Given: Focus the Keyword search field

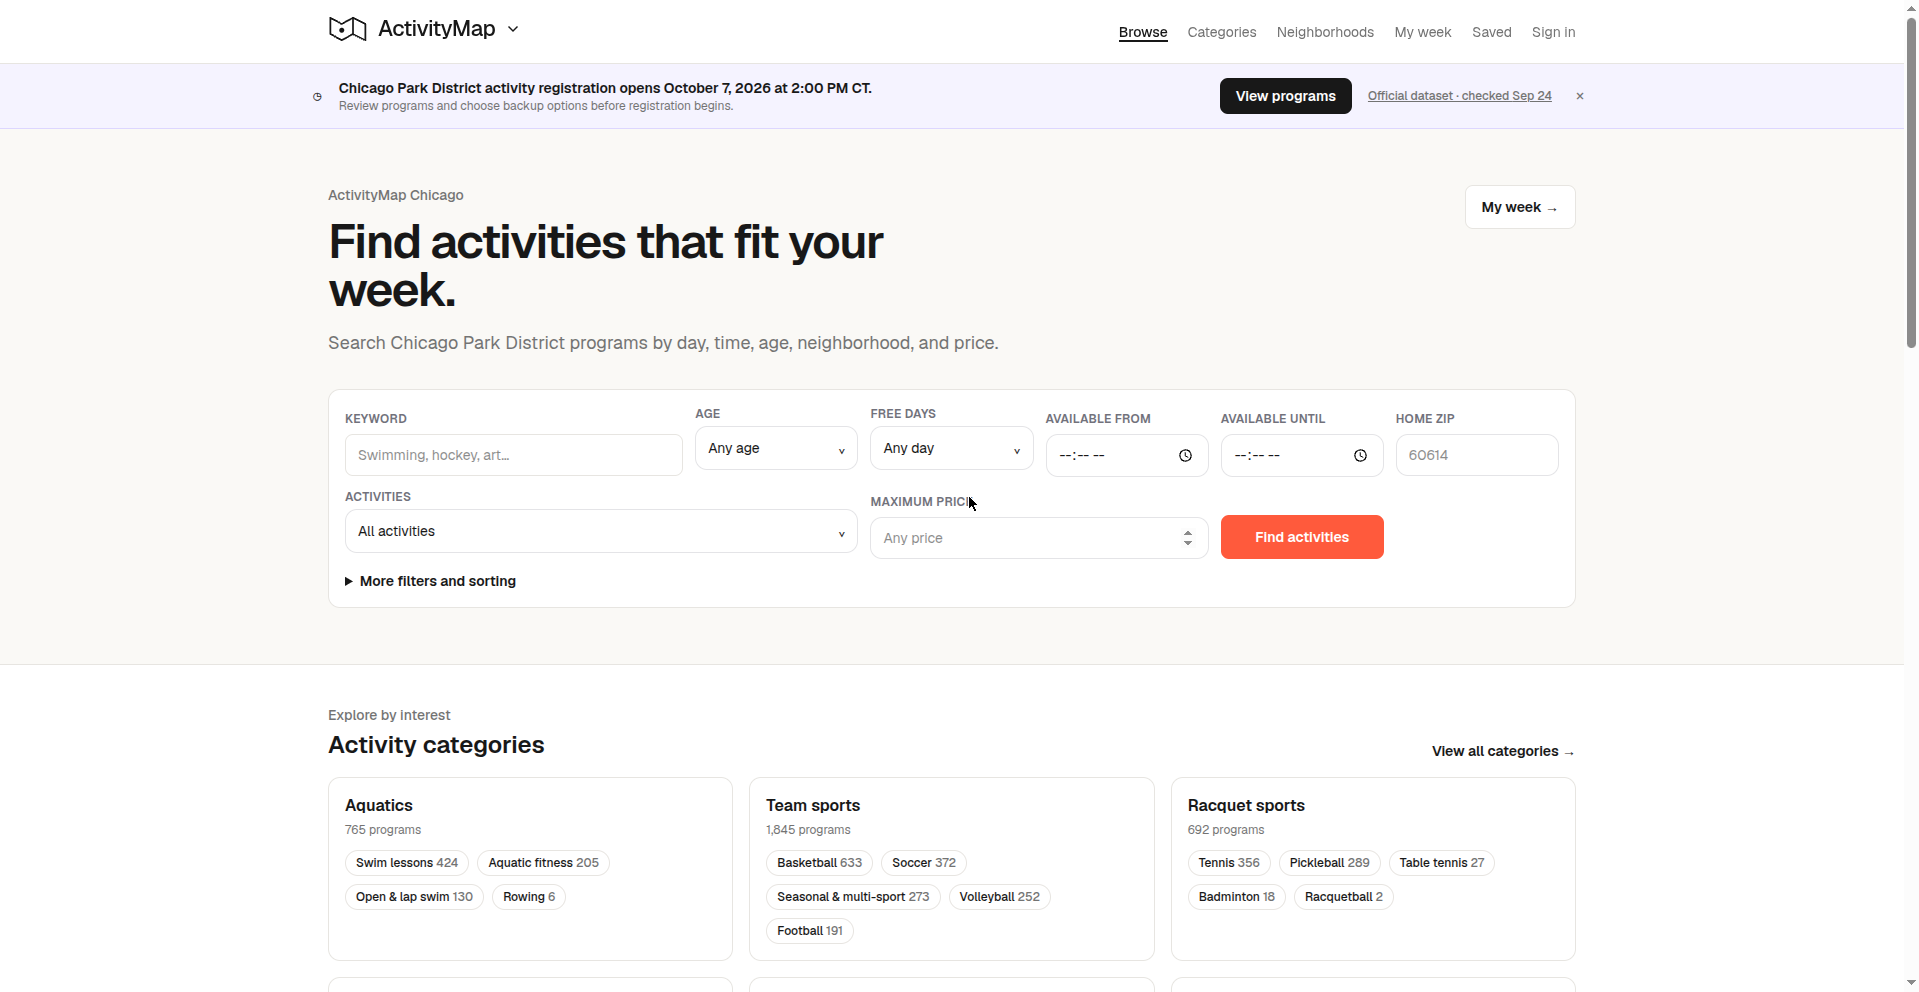Looking at the screenshot, I should pyautogui.click(x=514, y=455).
